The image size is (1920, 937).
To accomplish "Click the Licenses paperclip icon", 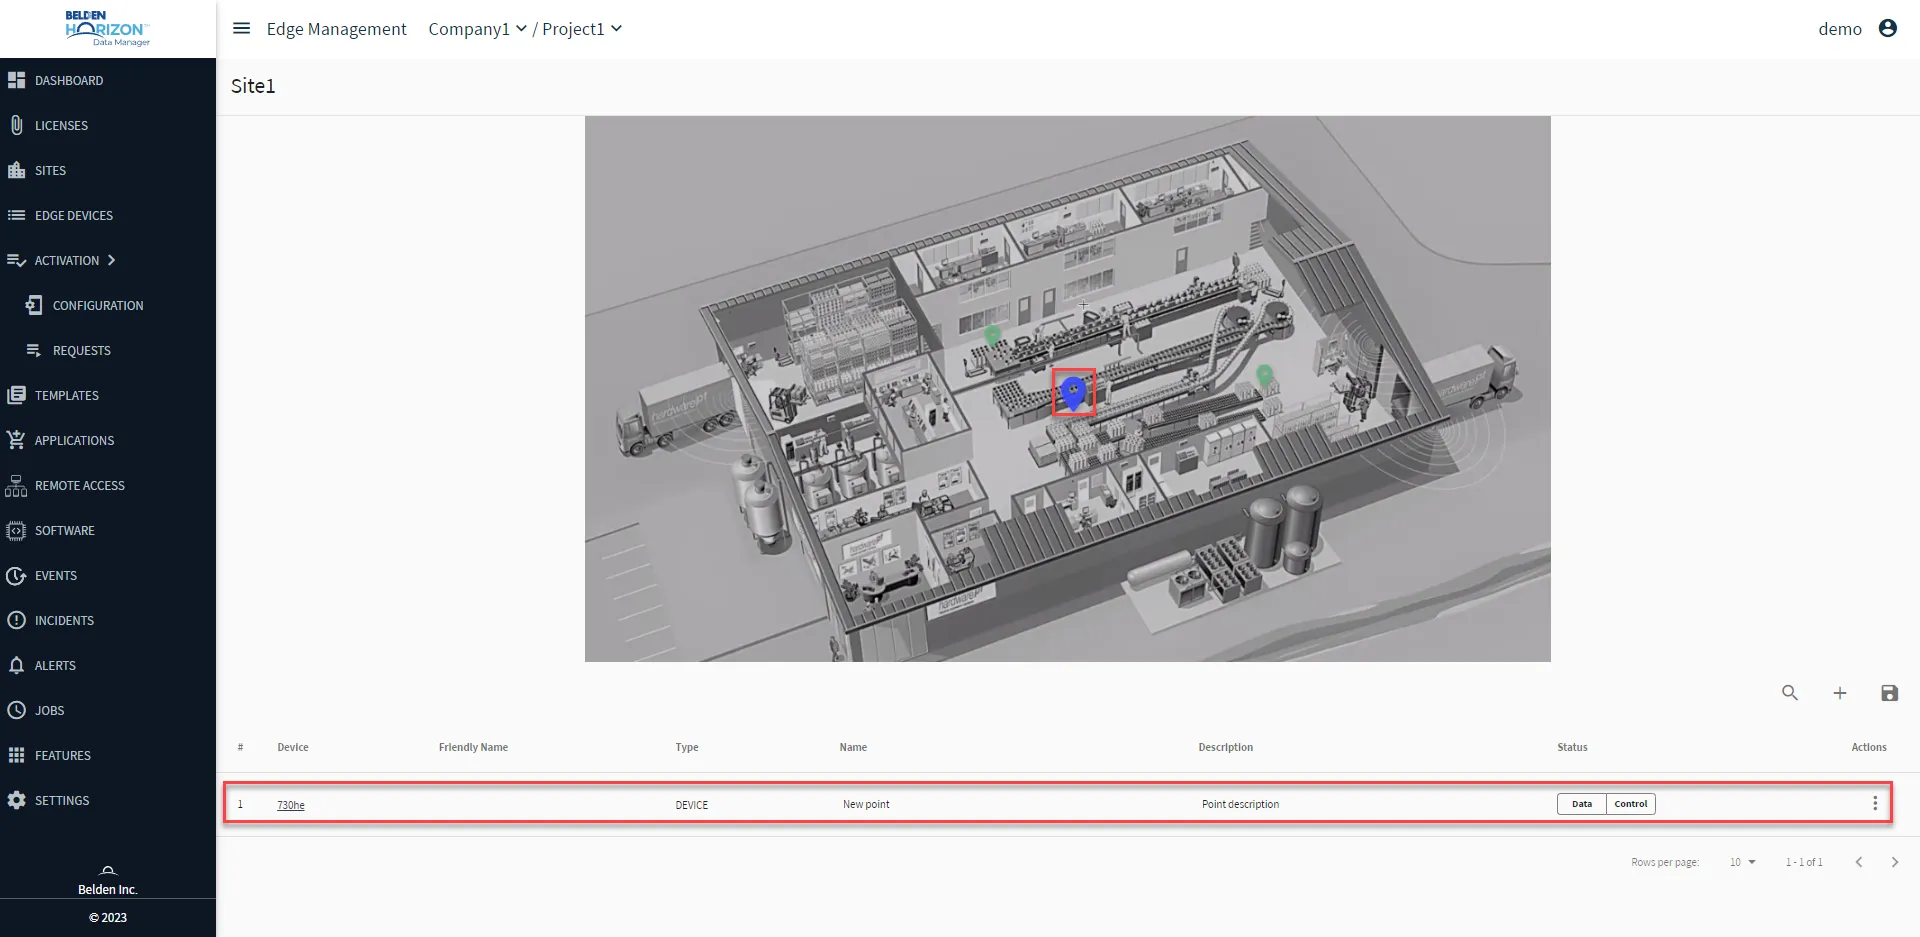I will point(16,125).
